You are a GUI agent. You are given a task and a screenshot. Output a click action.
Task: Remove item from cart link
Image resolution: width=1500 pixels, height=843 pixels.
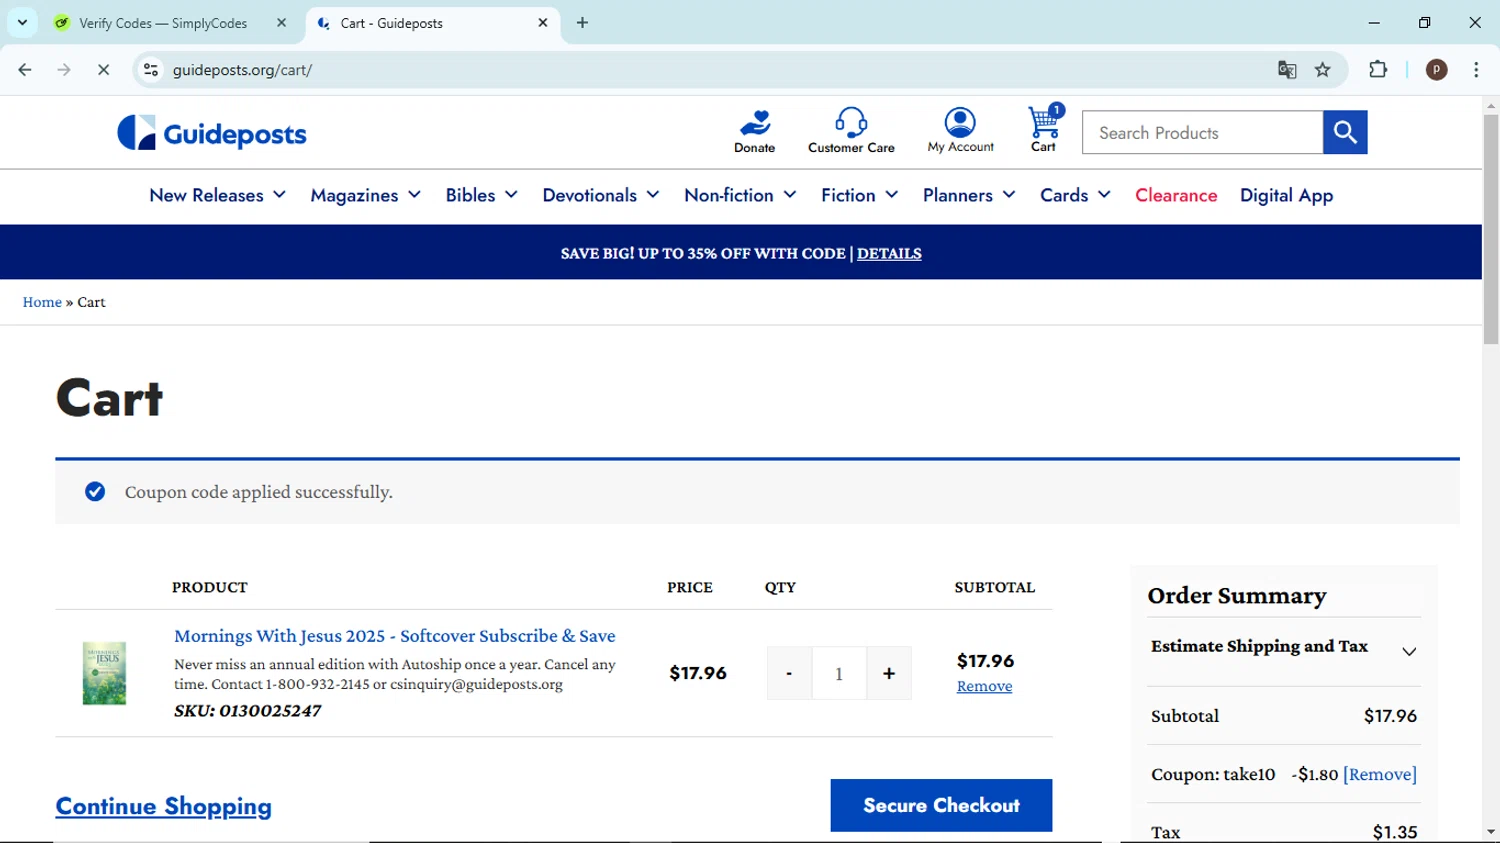[x=984, y=686]
